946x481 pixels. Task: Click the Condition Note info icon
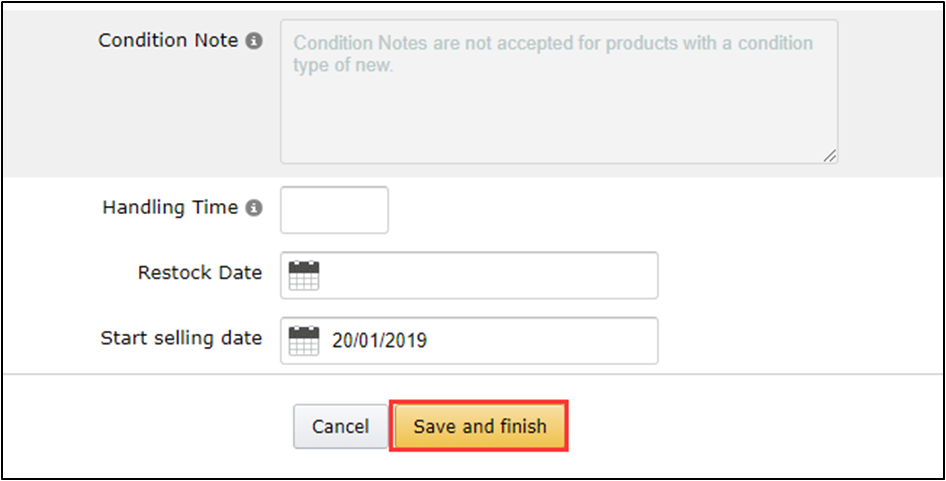[254, 42]
